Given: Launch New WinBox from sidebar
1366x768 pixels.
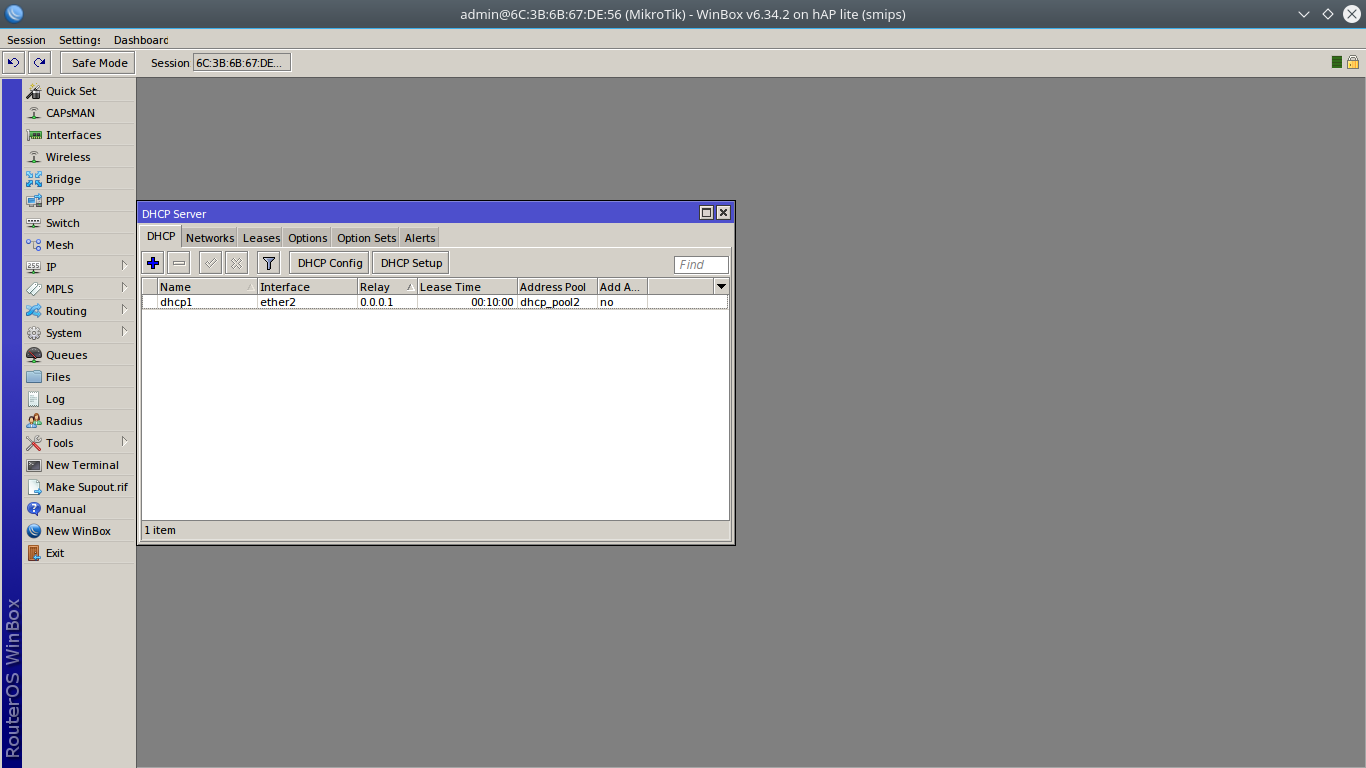Looking at the screenshot, I should pos(79,531).
